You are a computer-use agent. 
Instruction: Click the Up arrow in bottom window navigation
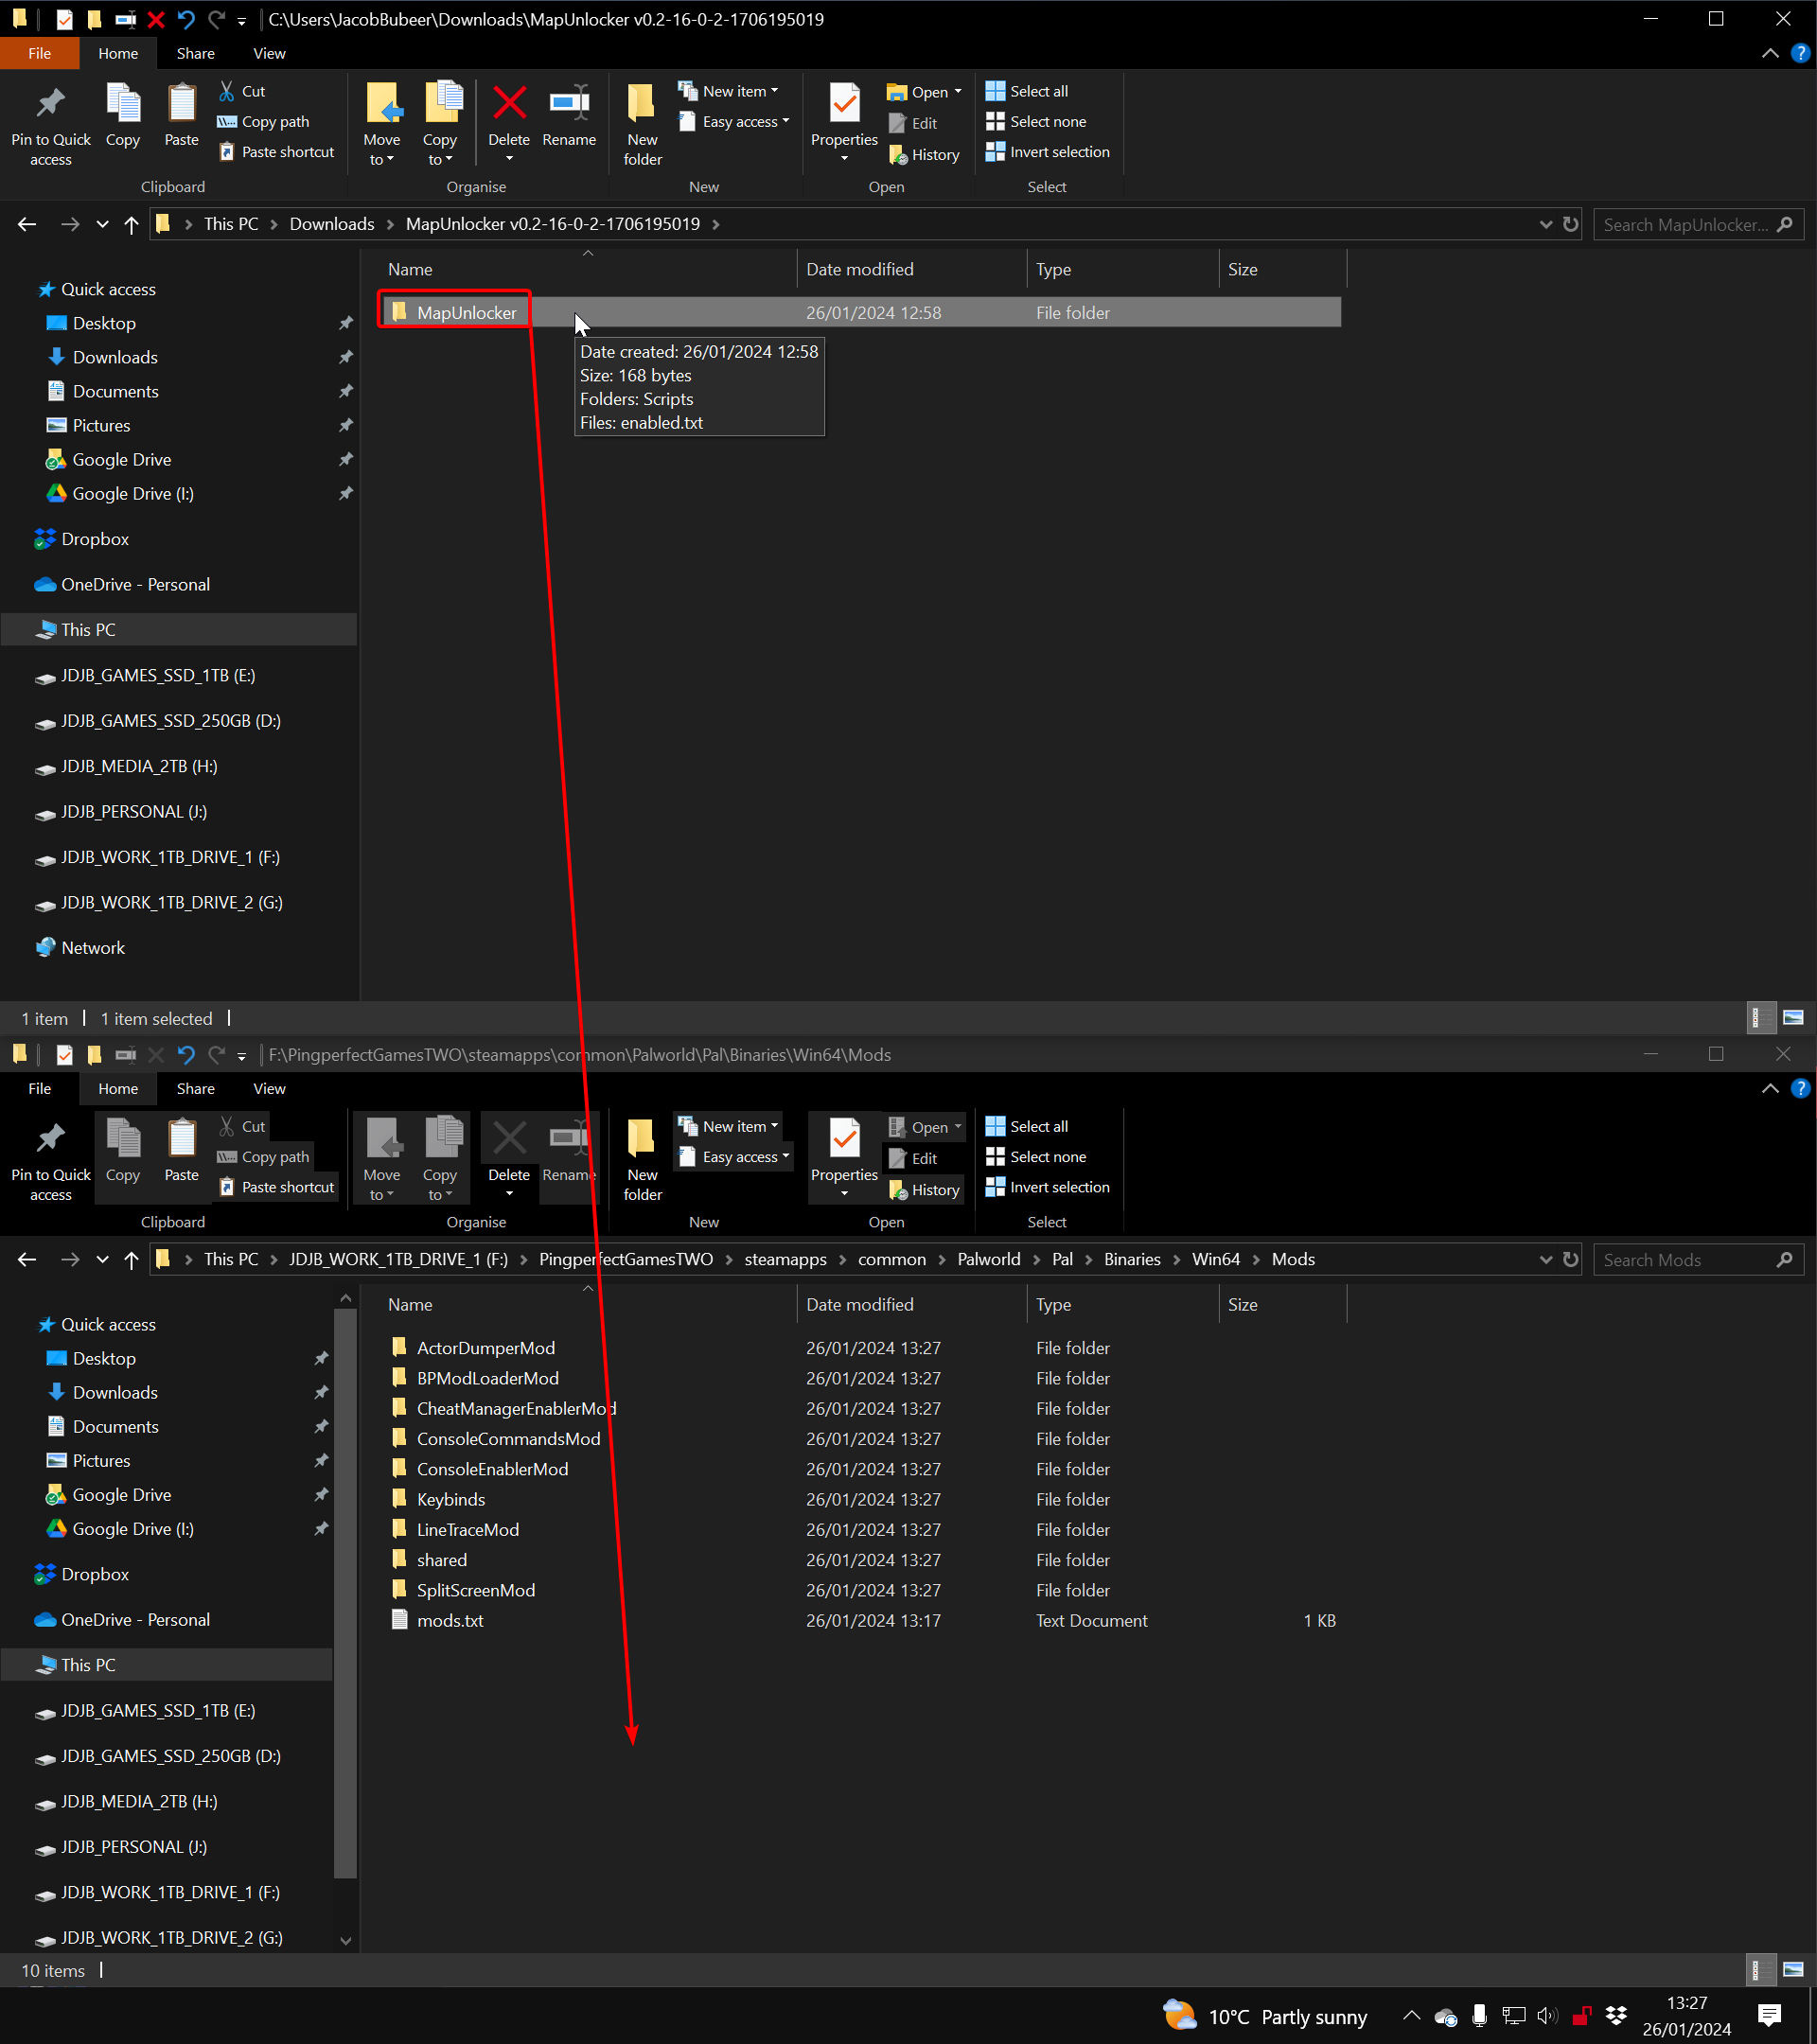click(x=131, y=1259)
